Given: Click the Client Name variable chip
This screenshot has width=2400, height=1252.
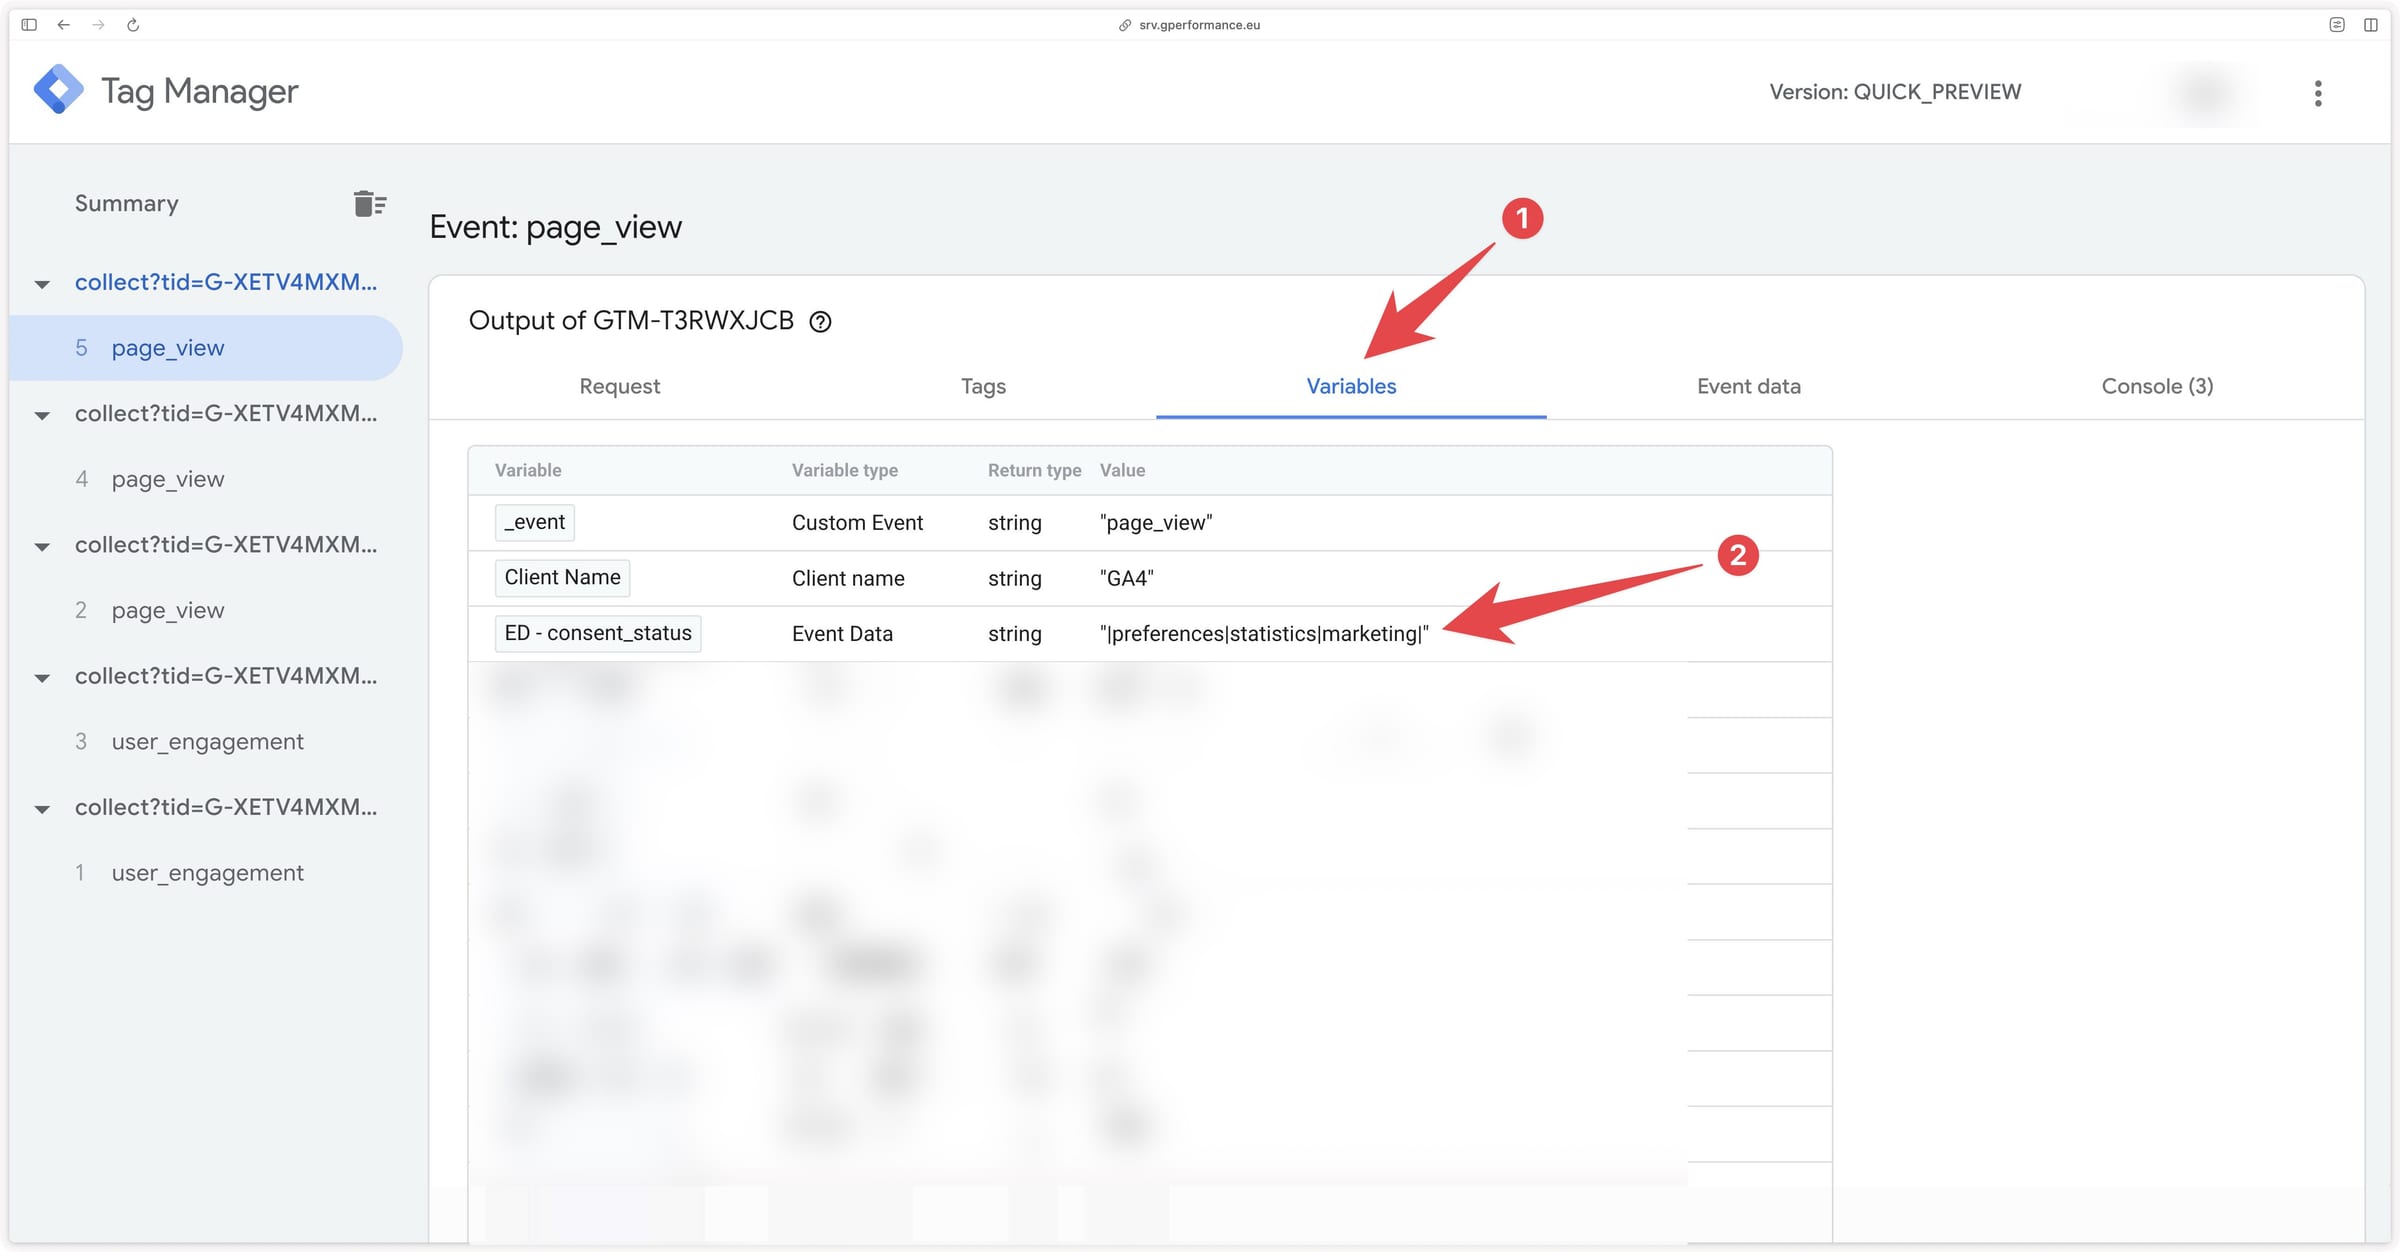Looking at the screenshot, I should click(x=562, y=577).
